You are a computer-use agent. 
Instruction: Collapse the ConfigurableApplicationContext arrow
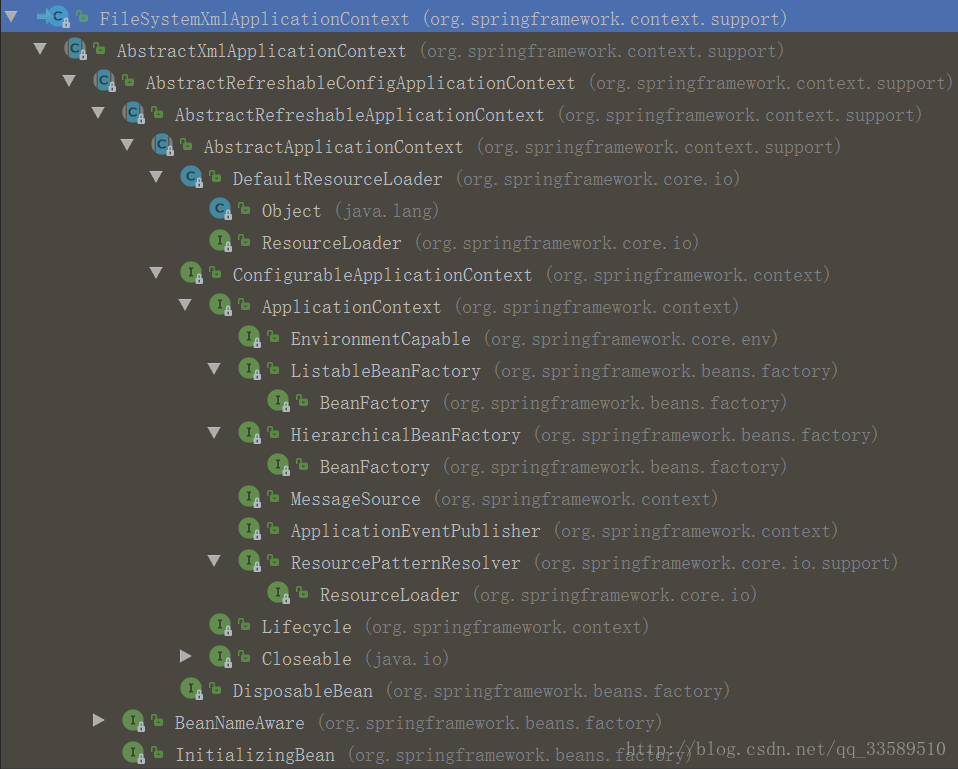(x=156, y=272)
